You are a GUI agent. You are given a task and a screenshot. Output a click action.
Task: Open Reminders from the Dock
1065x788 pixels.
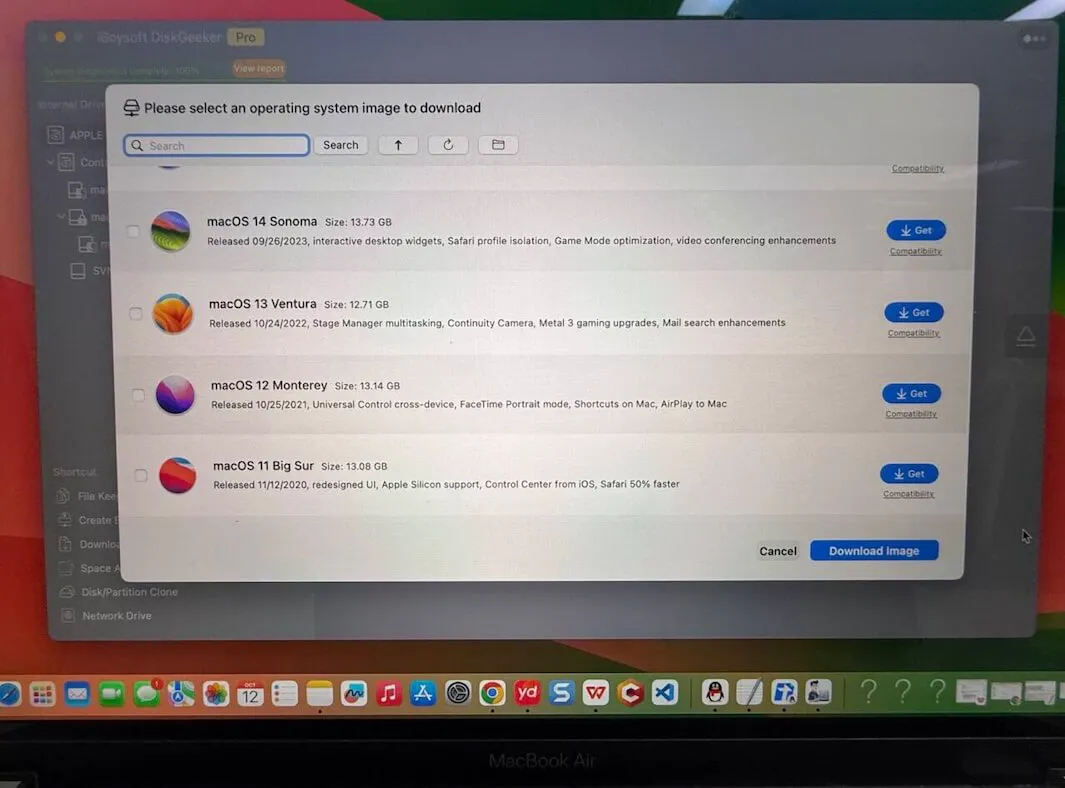[285, 694]
